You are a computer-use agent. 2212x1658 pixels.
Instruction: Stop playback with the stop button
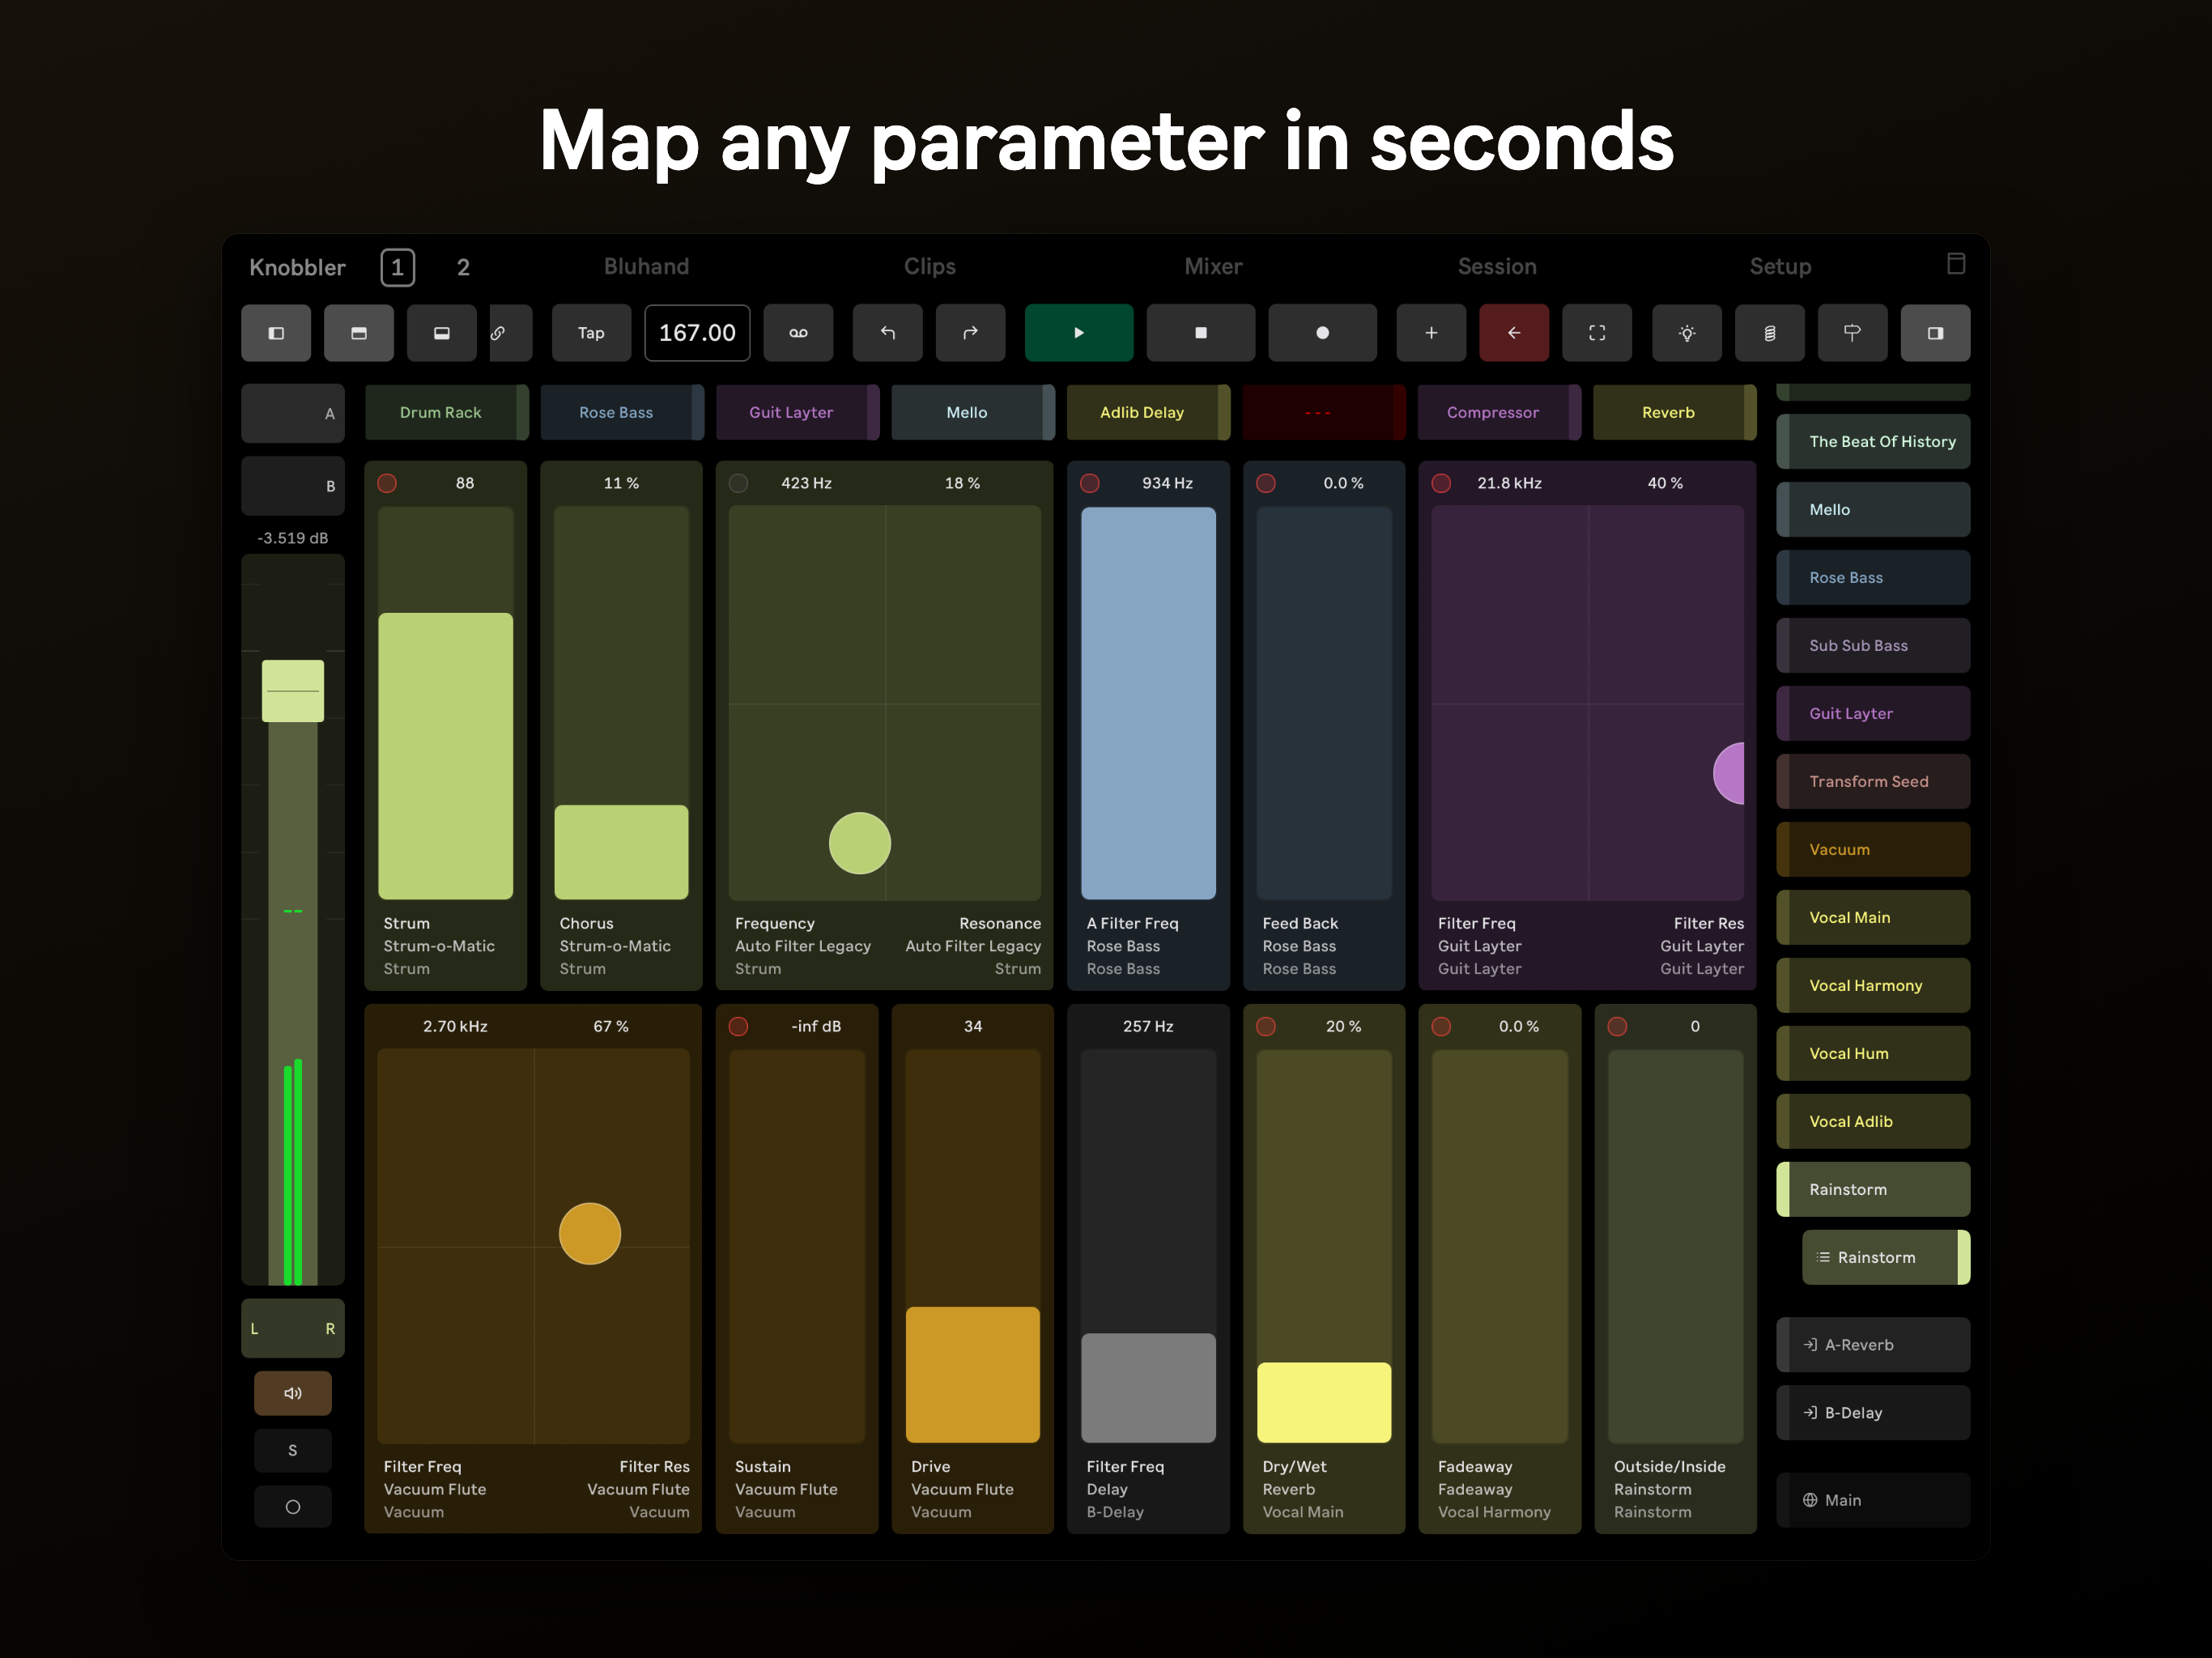pyautogui.click(x=1201, y=333)
